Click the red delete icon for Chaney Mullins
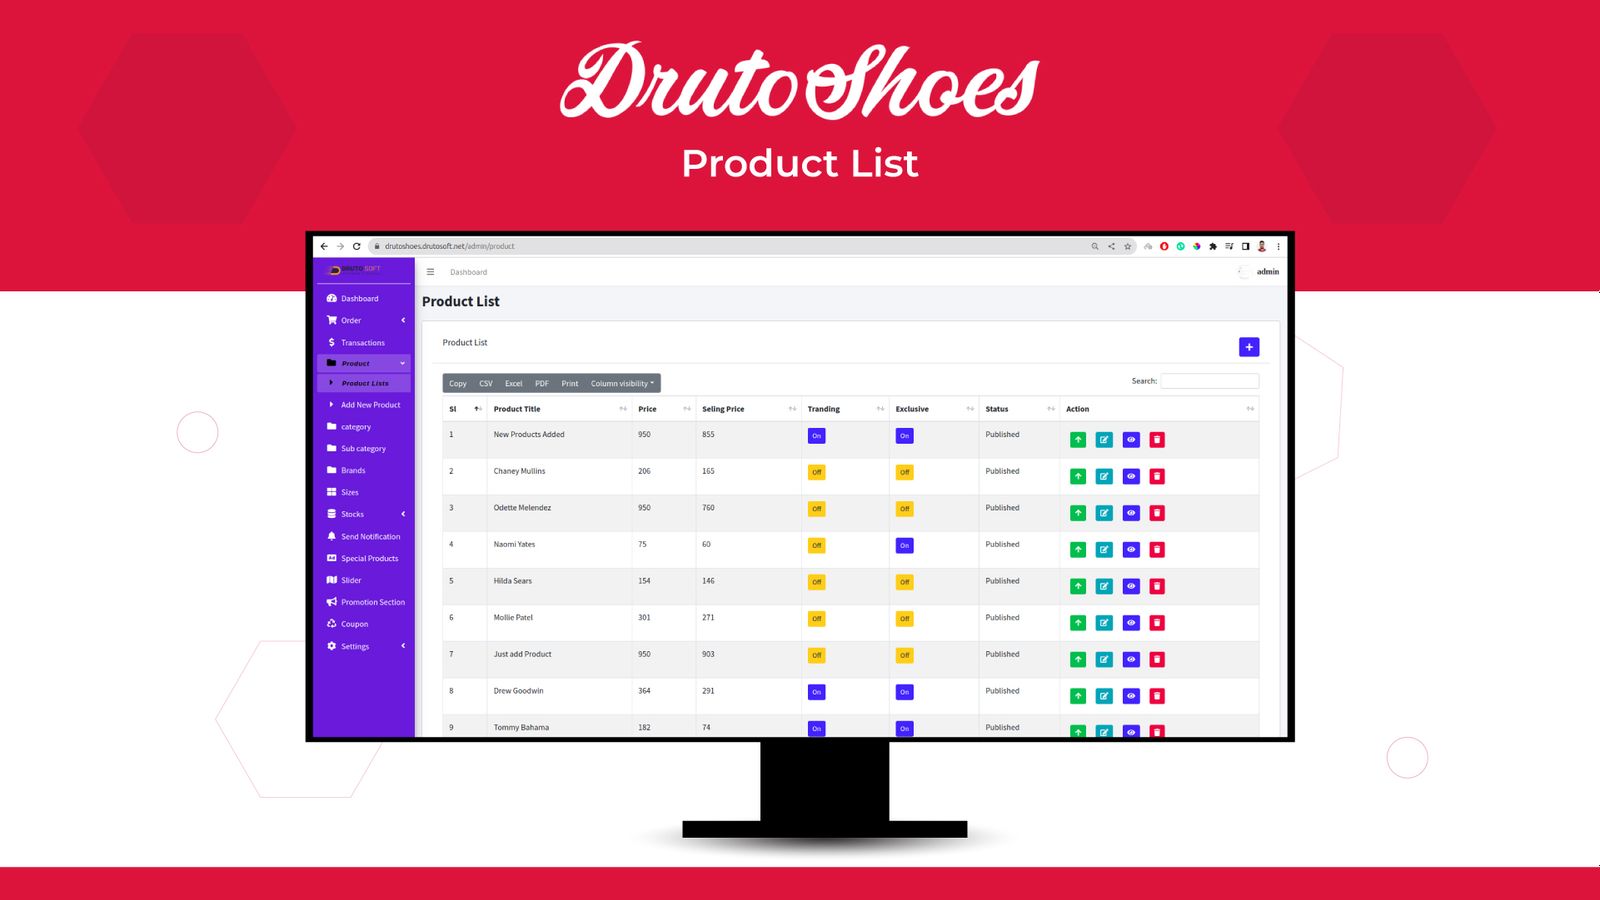 [1157, 476]
